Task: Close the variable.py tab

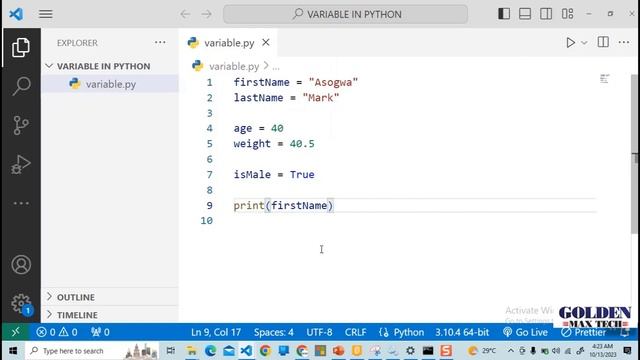Action: (266, 42)
